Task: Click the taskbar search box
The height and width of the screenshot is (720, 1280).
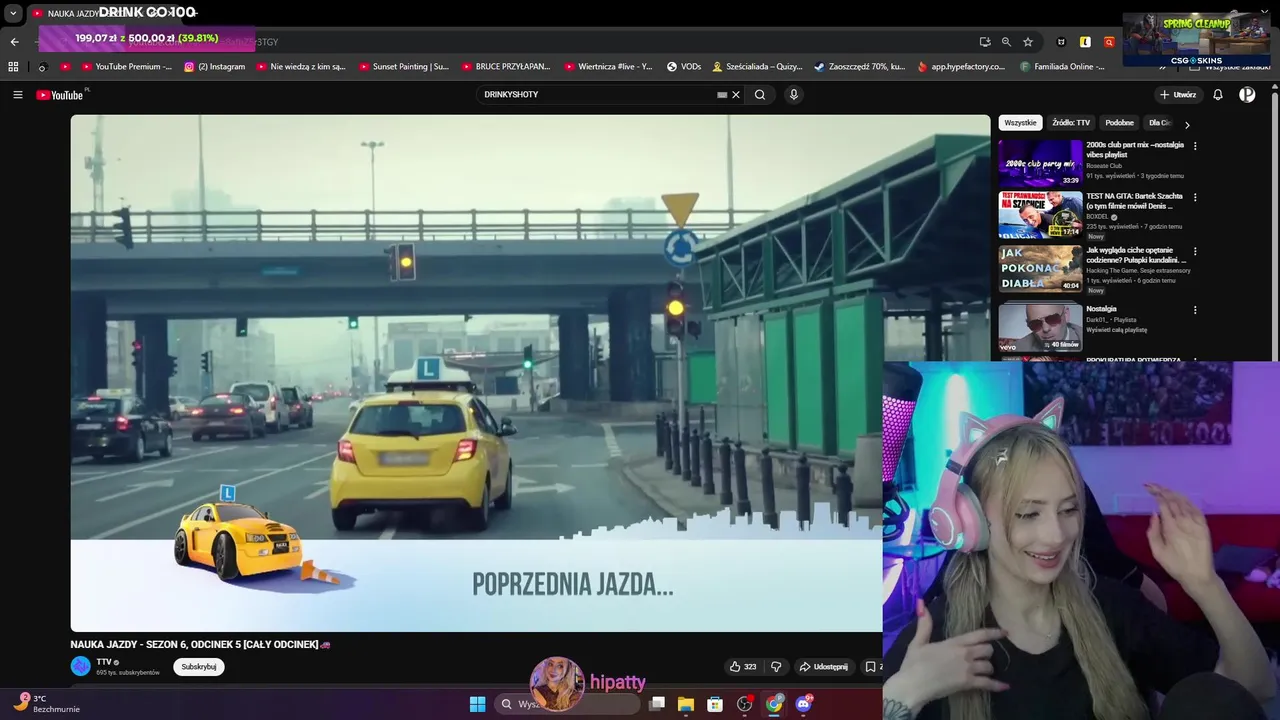Action: (x=568, y=704)
